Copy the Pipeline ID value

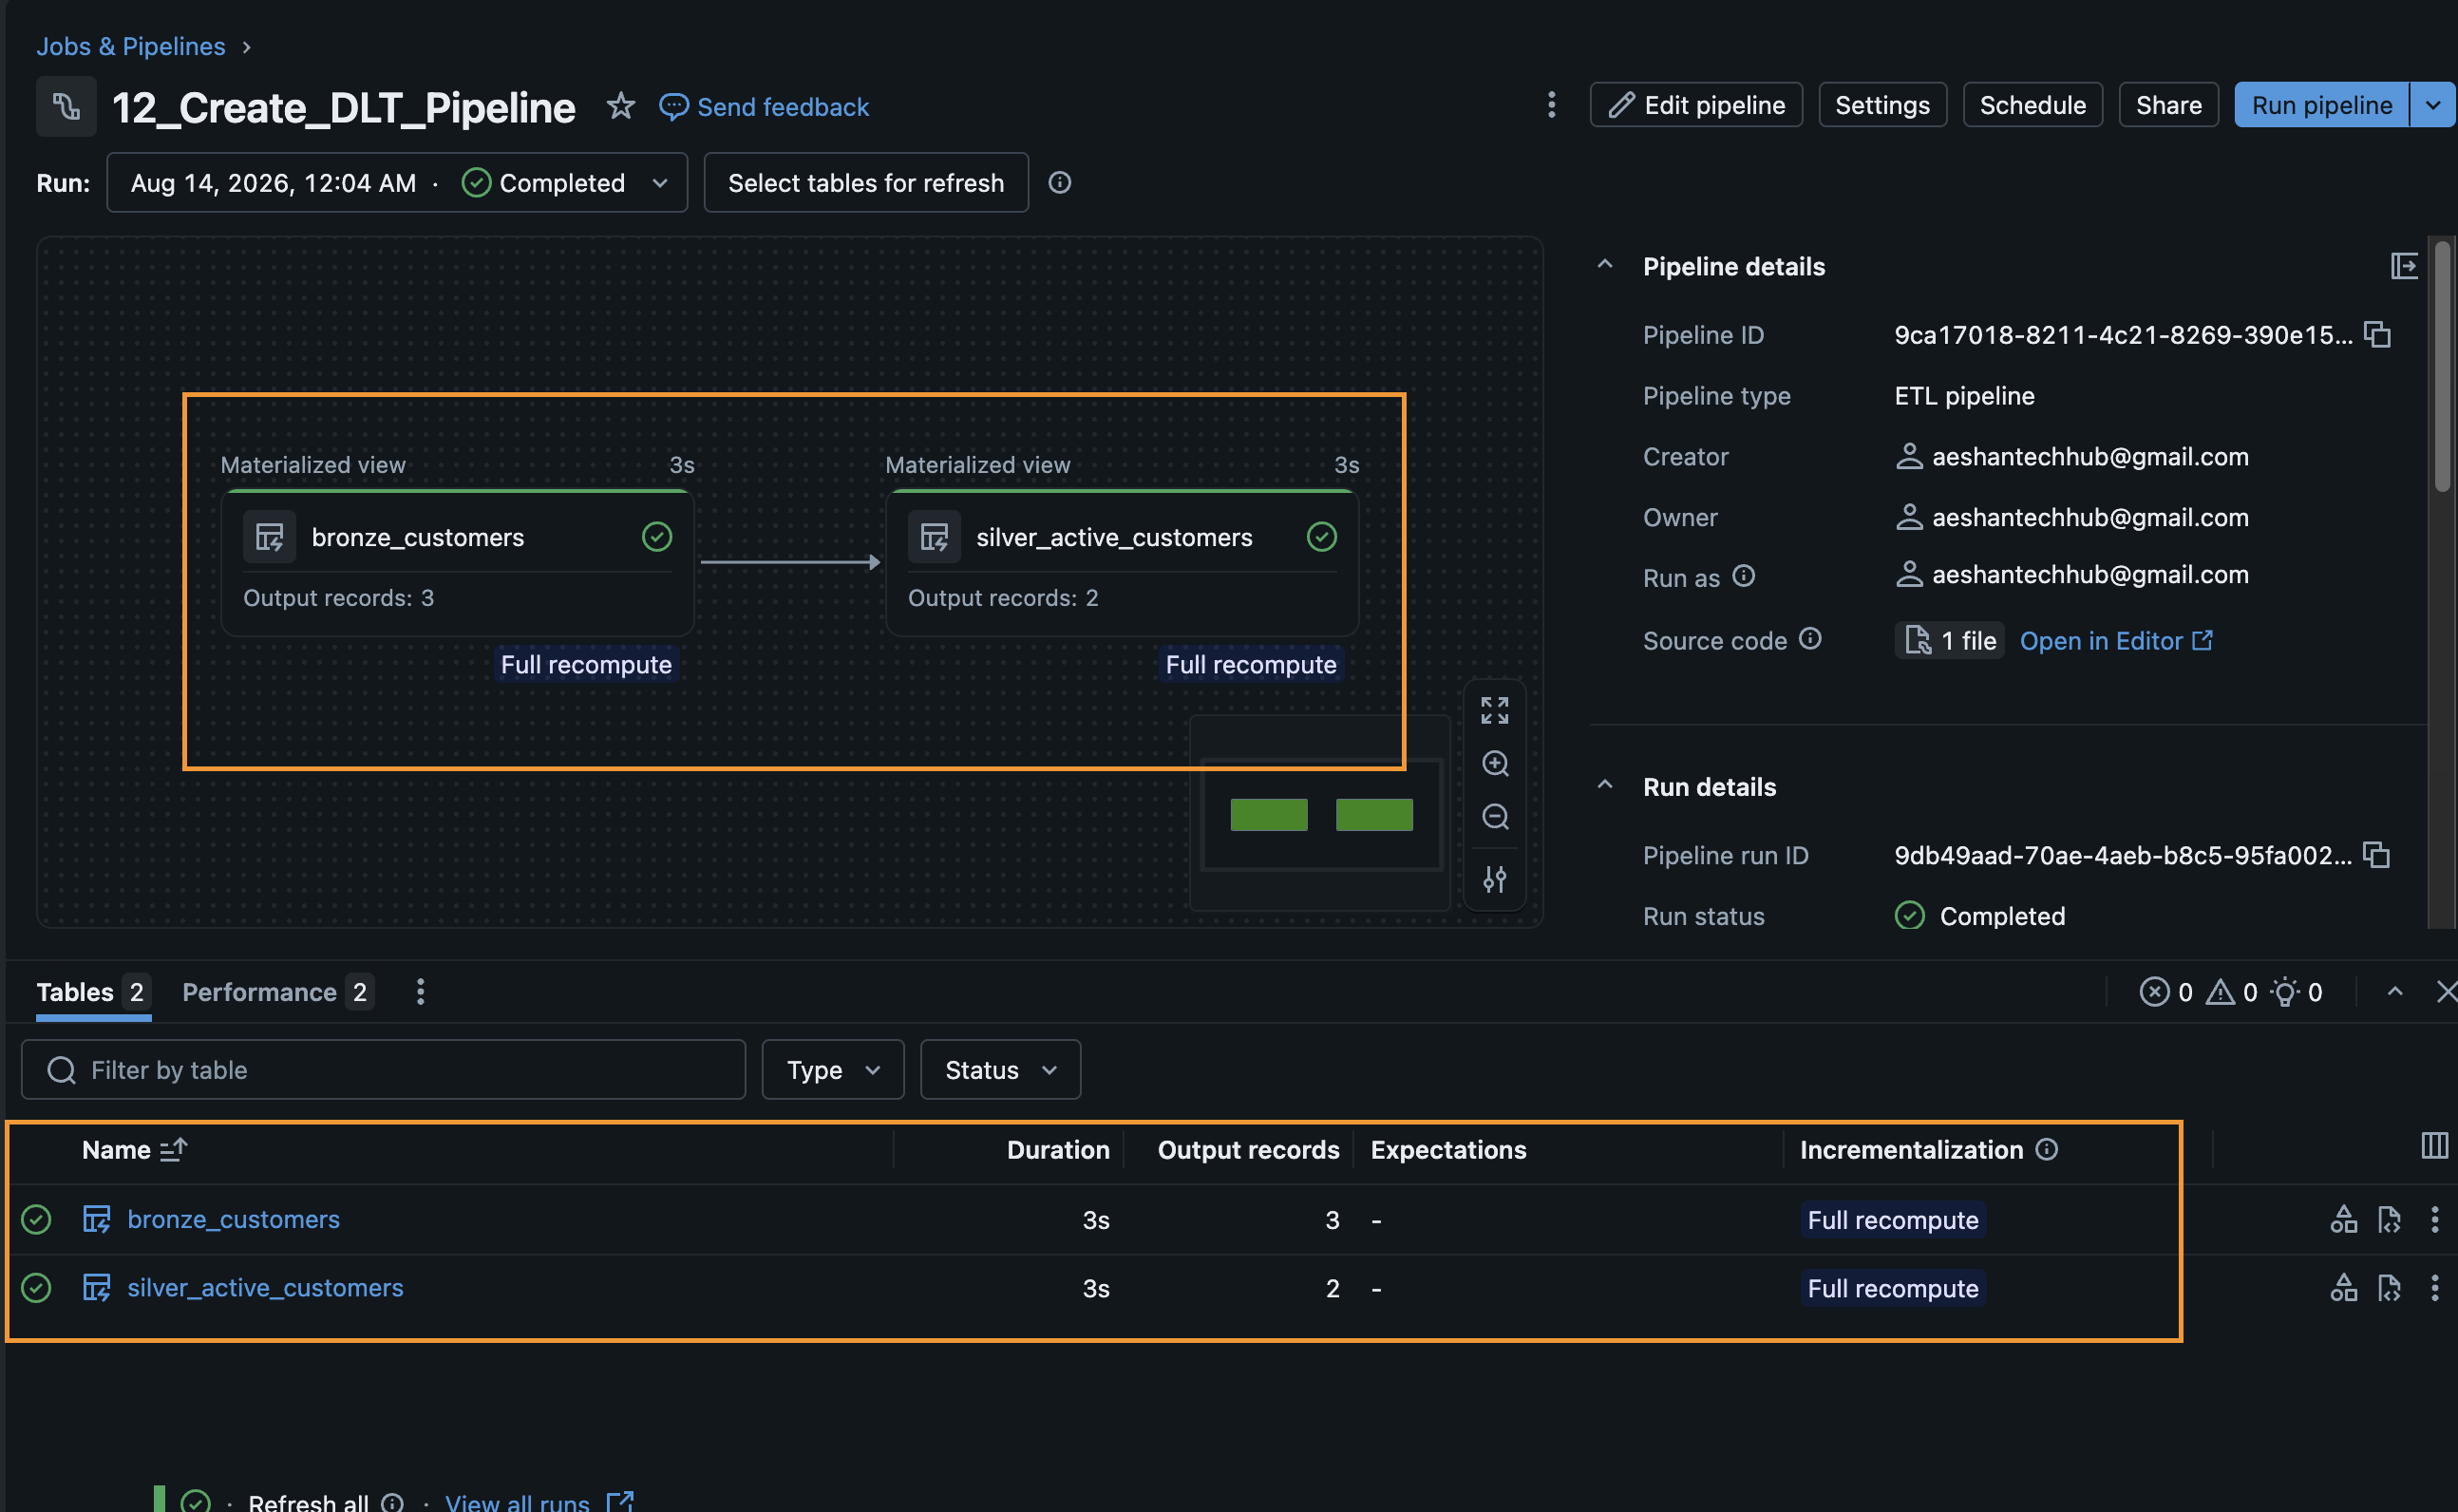[2377, 334]
